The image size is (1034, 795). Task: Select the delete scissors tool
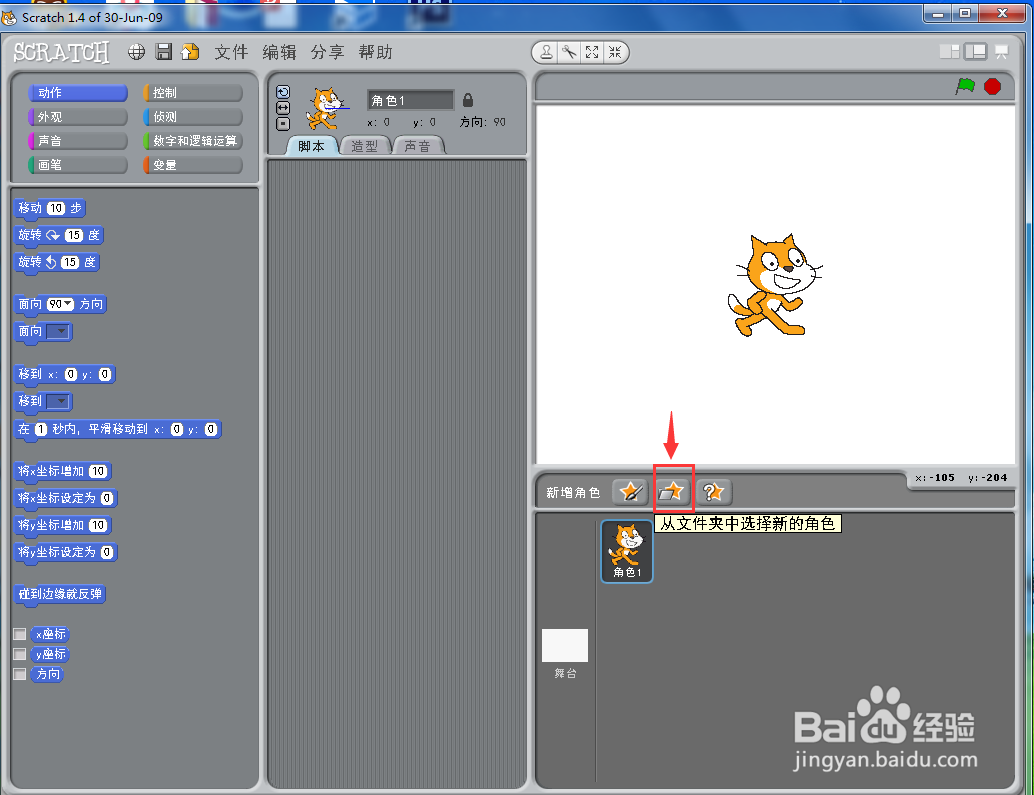pos(569,52)
